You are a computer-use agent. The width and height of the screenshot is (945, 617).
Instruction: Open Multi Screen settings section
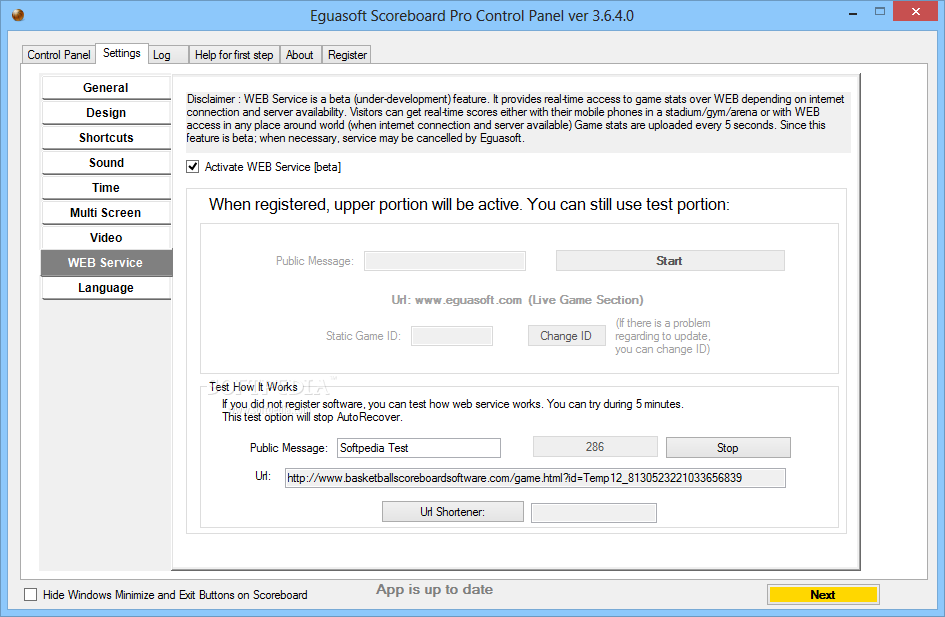click(x=106, y=213)
